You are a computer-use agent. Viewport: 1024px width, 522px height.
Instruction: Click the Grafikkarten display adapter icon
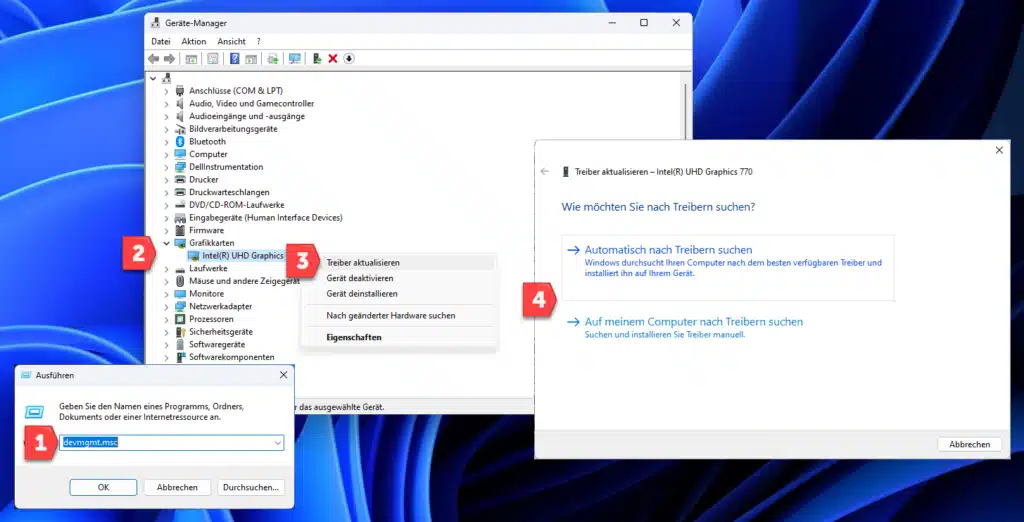180,243
